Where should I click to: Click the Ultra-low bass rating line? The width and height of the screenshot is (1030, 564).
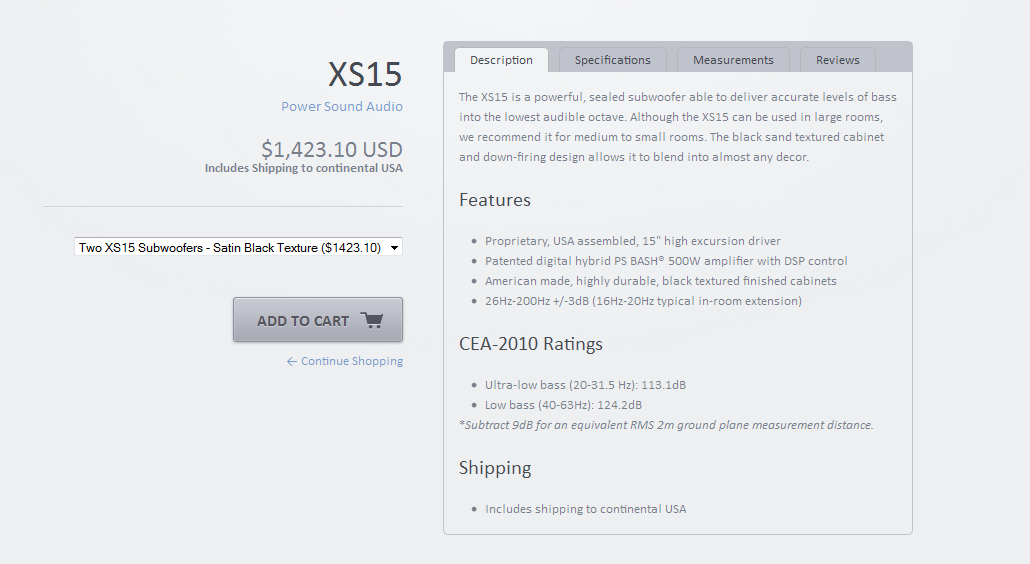pos(585,385)
